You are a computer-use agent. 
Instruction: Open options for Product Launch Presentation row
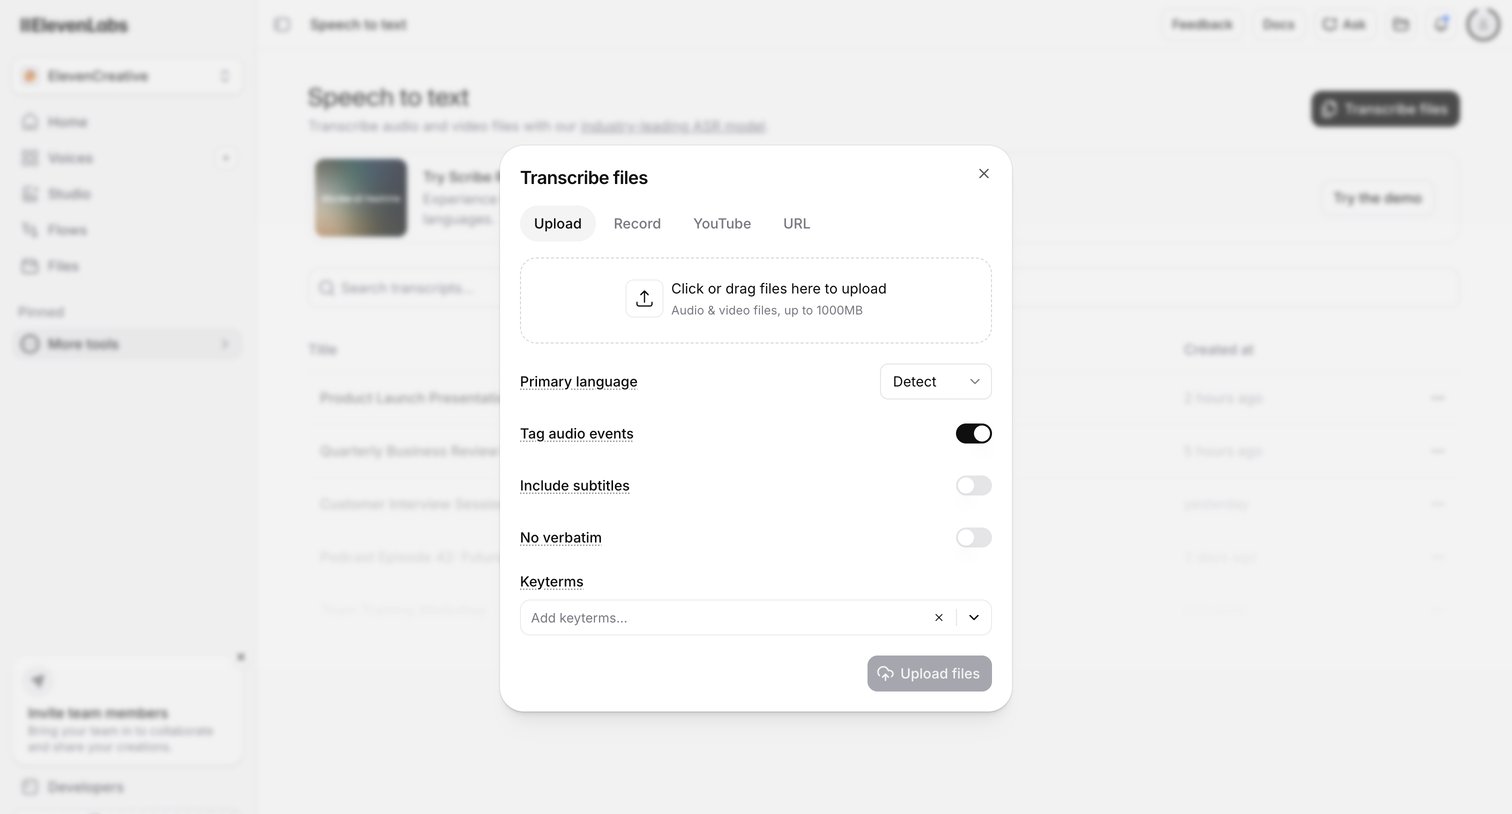1438,398
